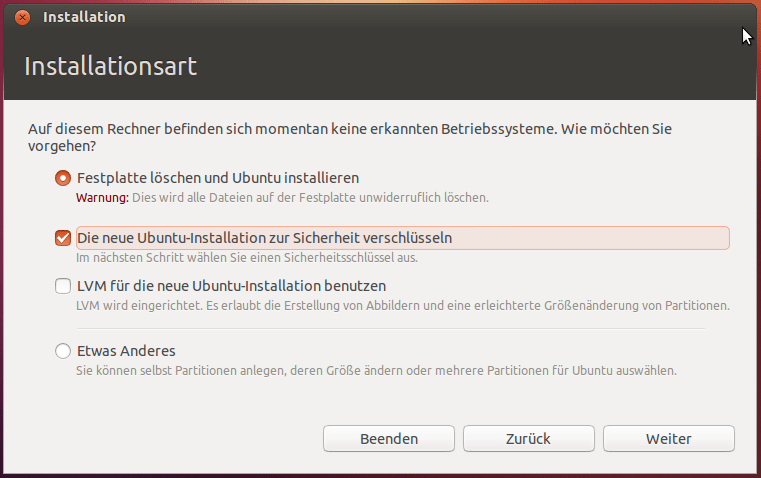
Task: Click the 'Sie können selbst Partitionen anlegen' description
Action: pos(376,371)
